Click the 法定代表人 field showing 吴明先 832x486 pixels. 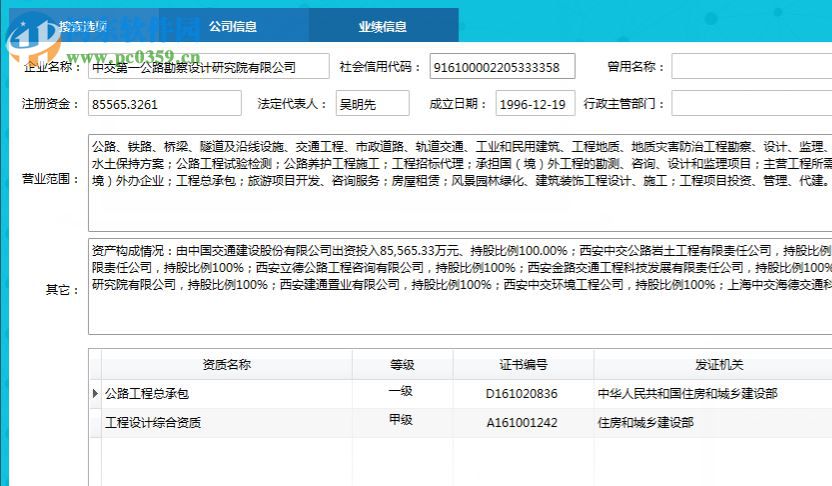coord(372,103)
